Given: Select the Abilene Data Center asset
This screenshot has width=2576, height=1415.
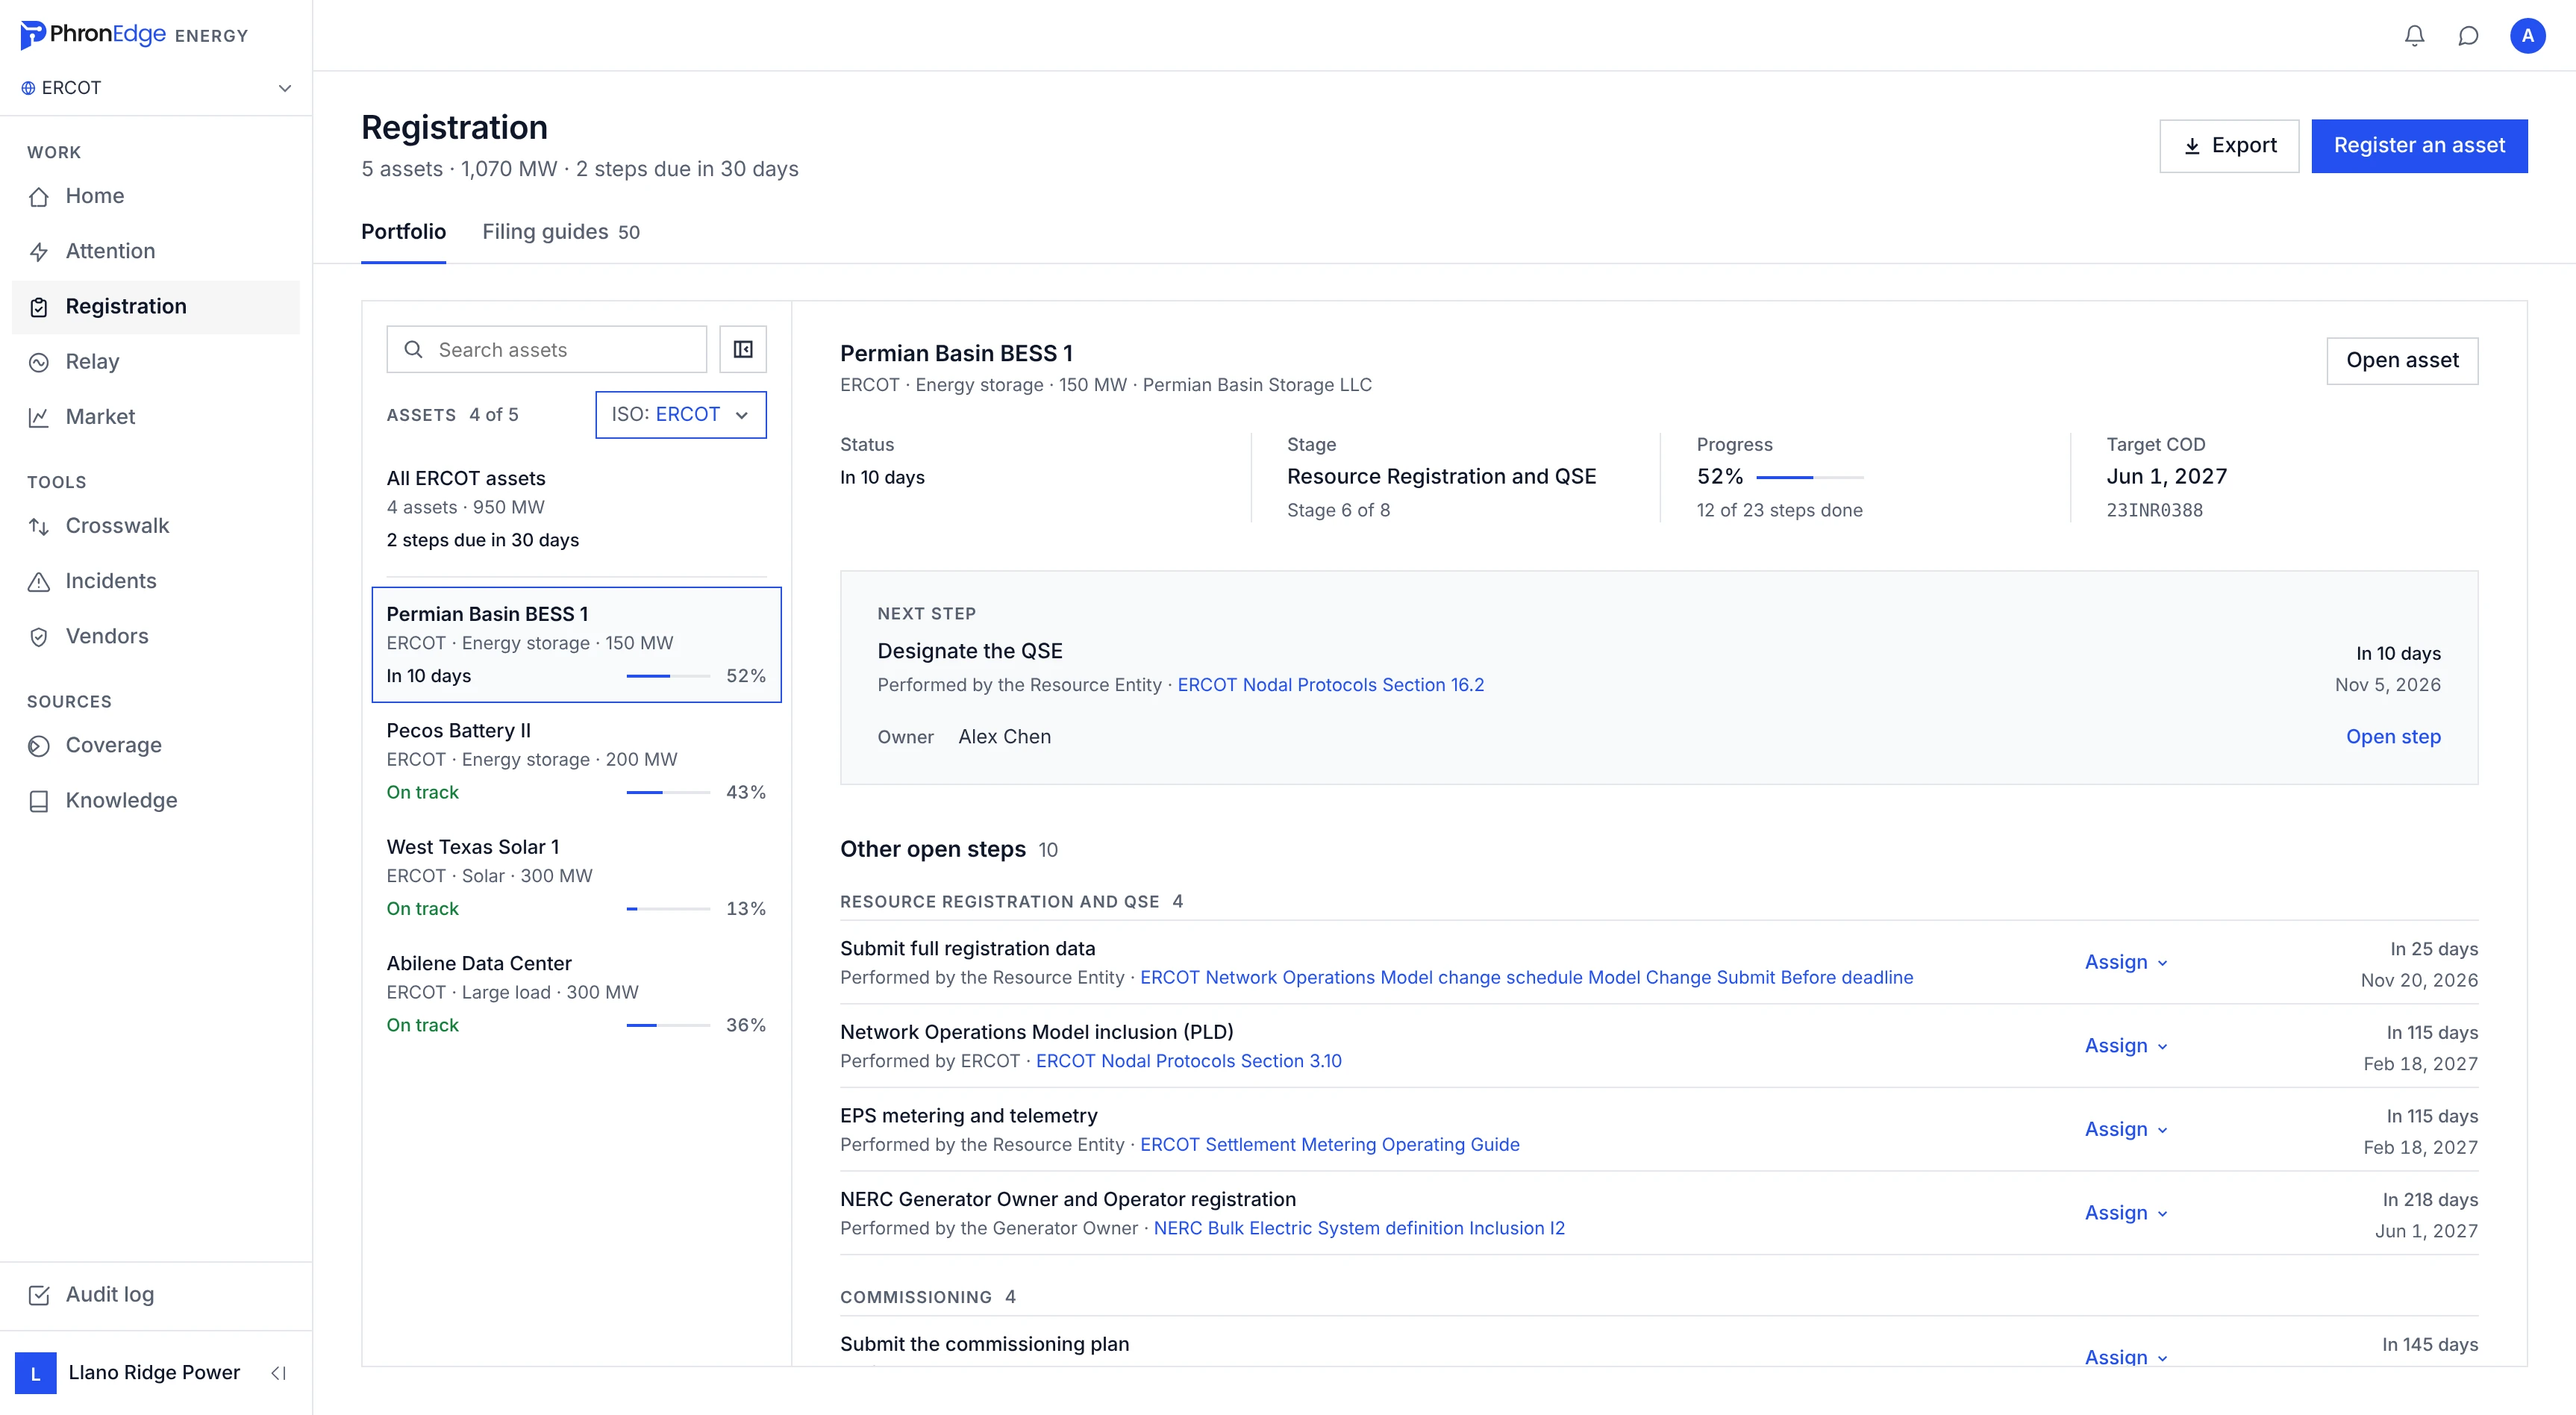Looking at the screenshot, I should (576, 994).
